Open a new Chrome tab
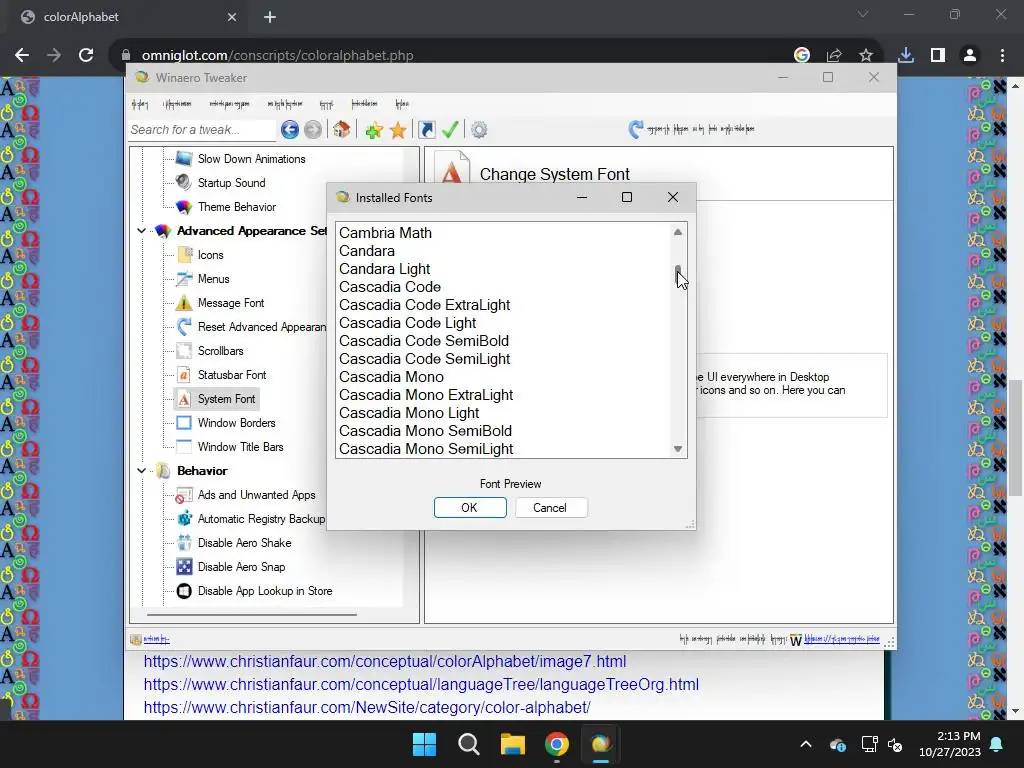The image size is (1024, 768). (270, 17)
